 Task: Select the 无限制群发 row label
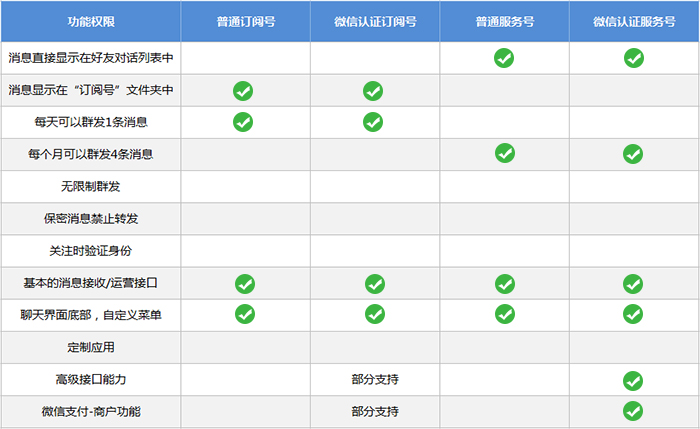click(x=91, y=186)
